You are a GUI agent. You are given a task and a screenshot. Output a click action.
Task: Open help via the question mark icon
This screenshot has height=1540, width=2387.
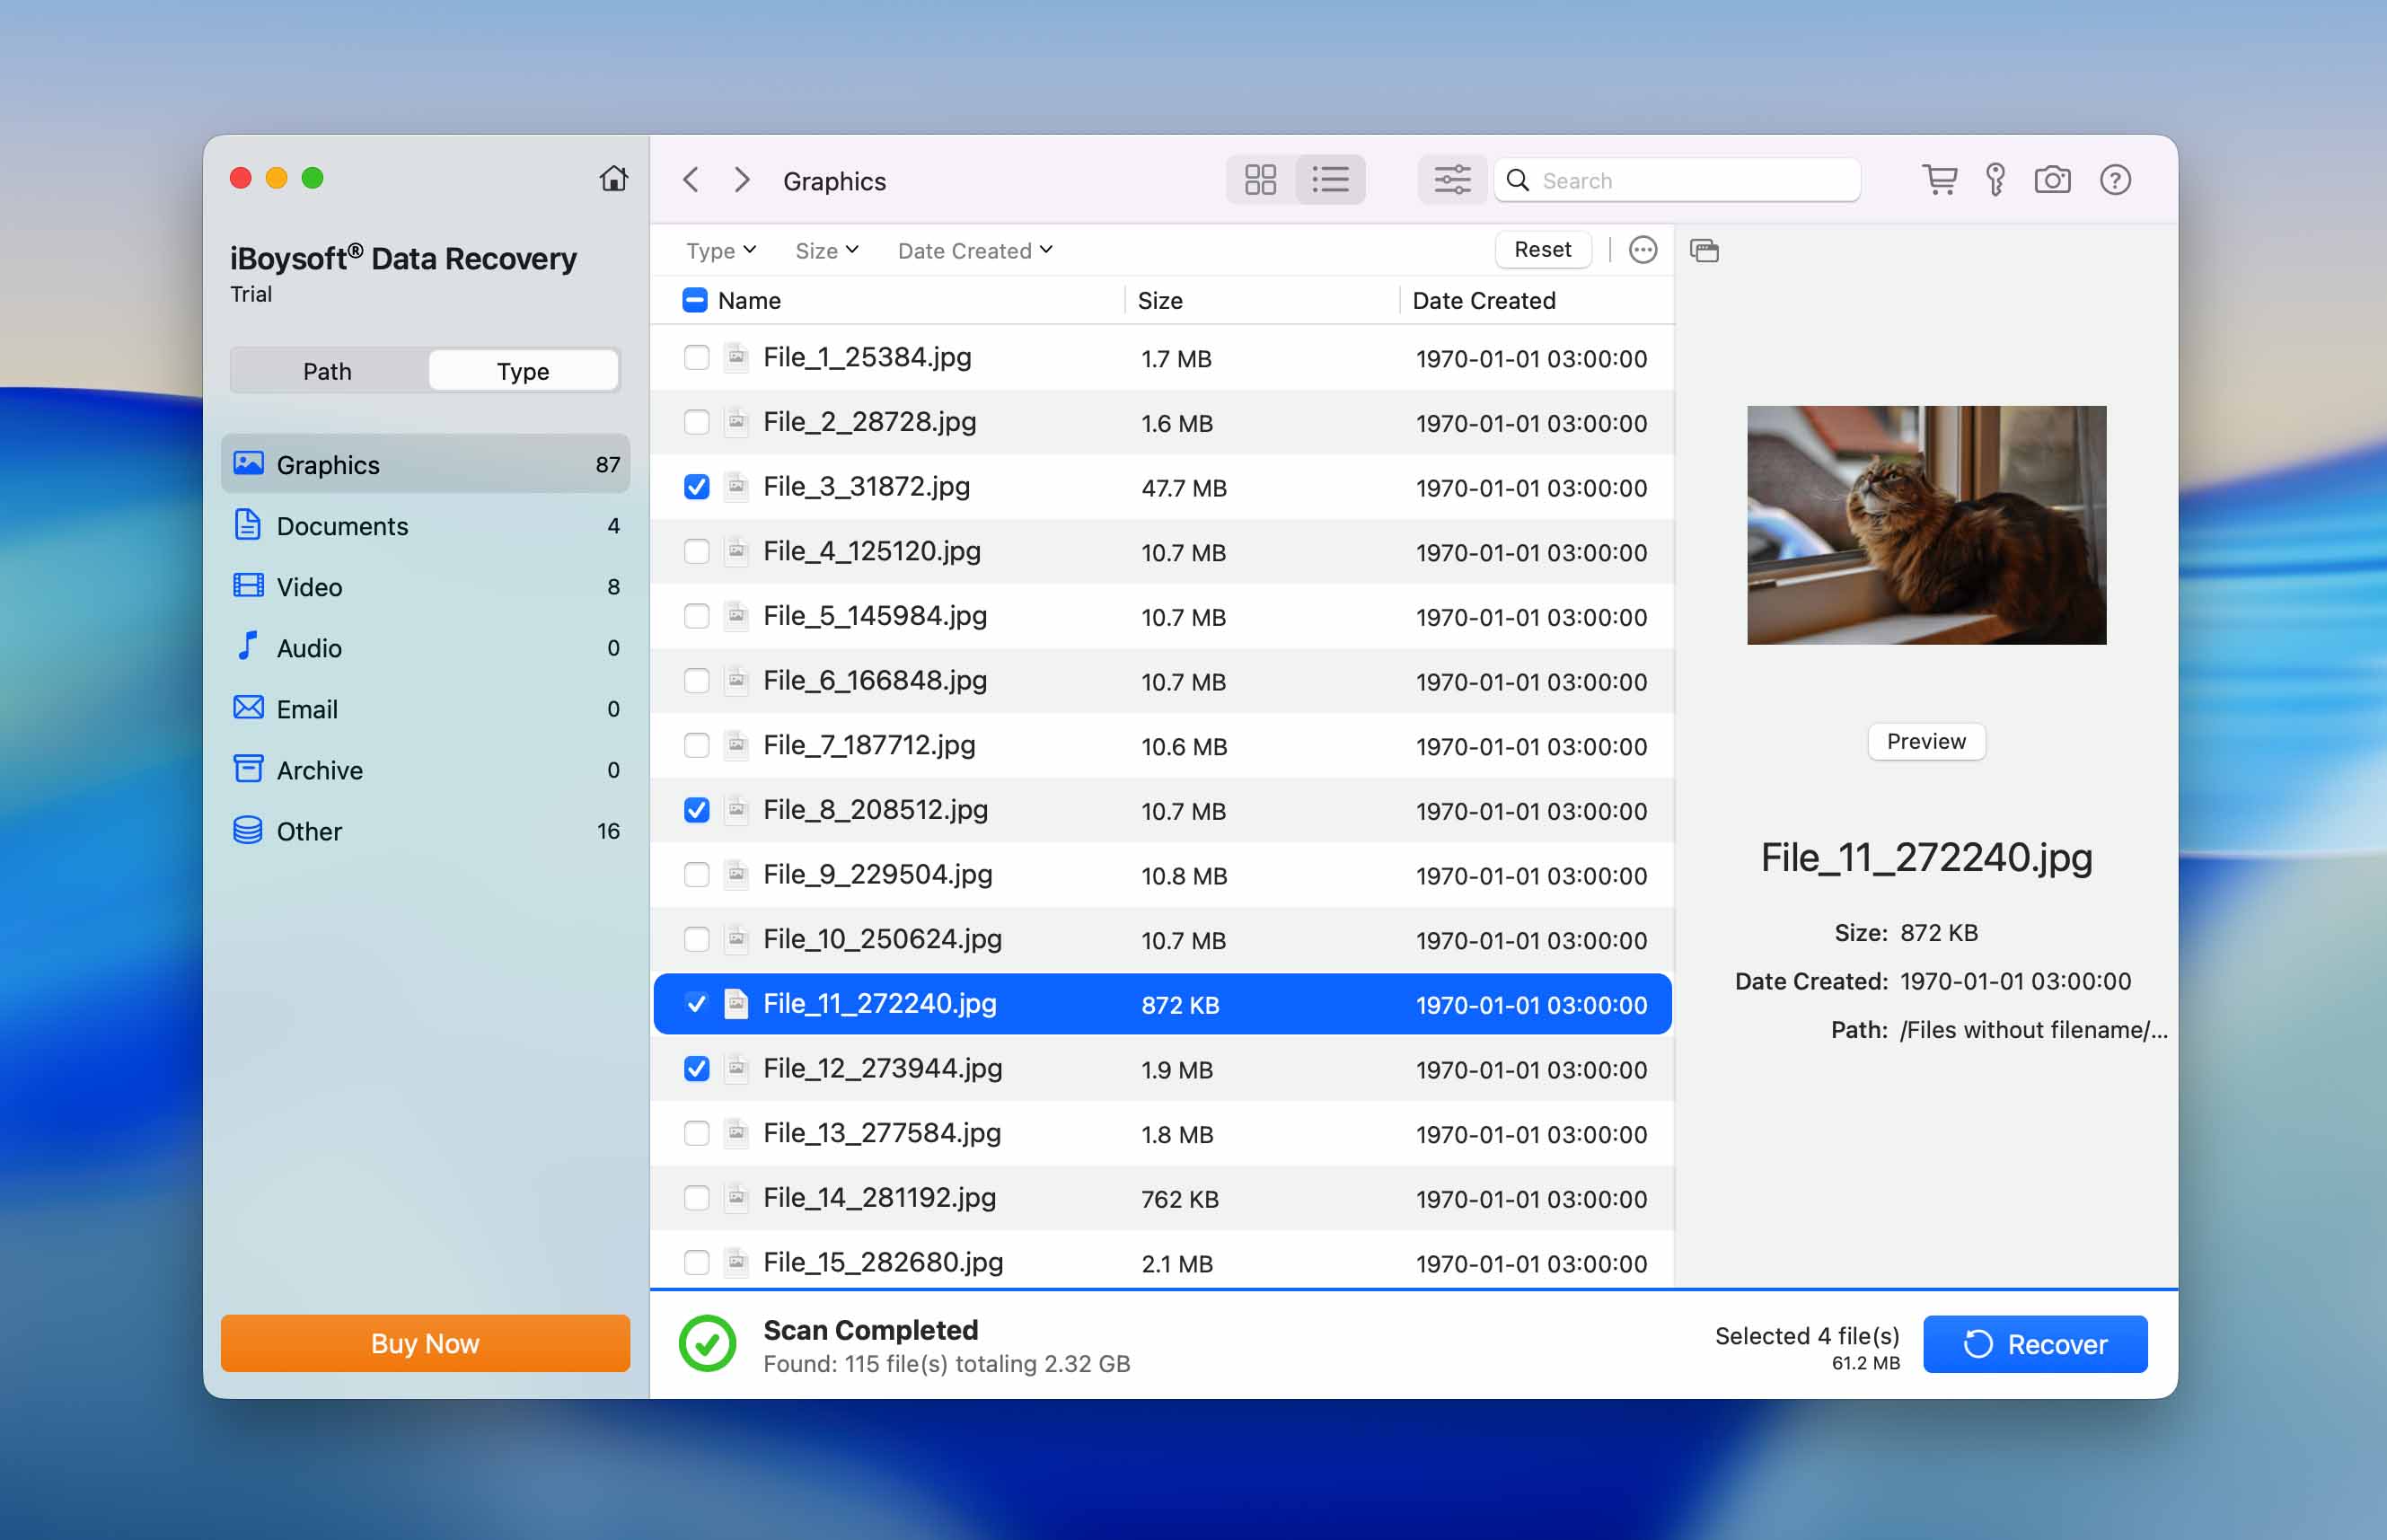click(x=2117, y=179)
